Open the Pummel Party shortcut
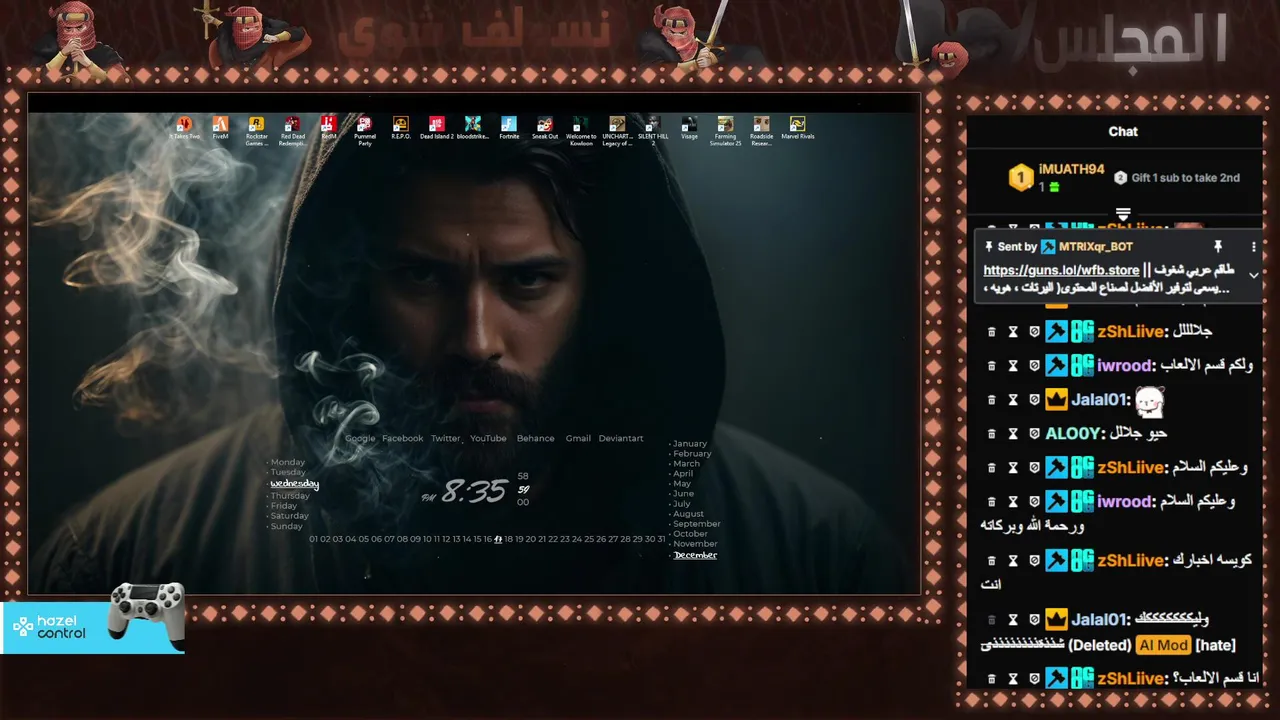This screenshot has width=1280, height=720. click(364, 130)
